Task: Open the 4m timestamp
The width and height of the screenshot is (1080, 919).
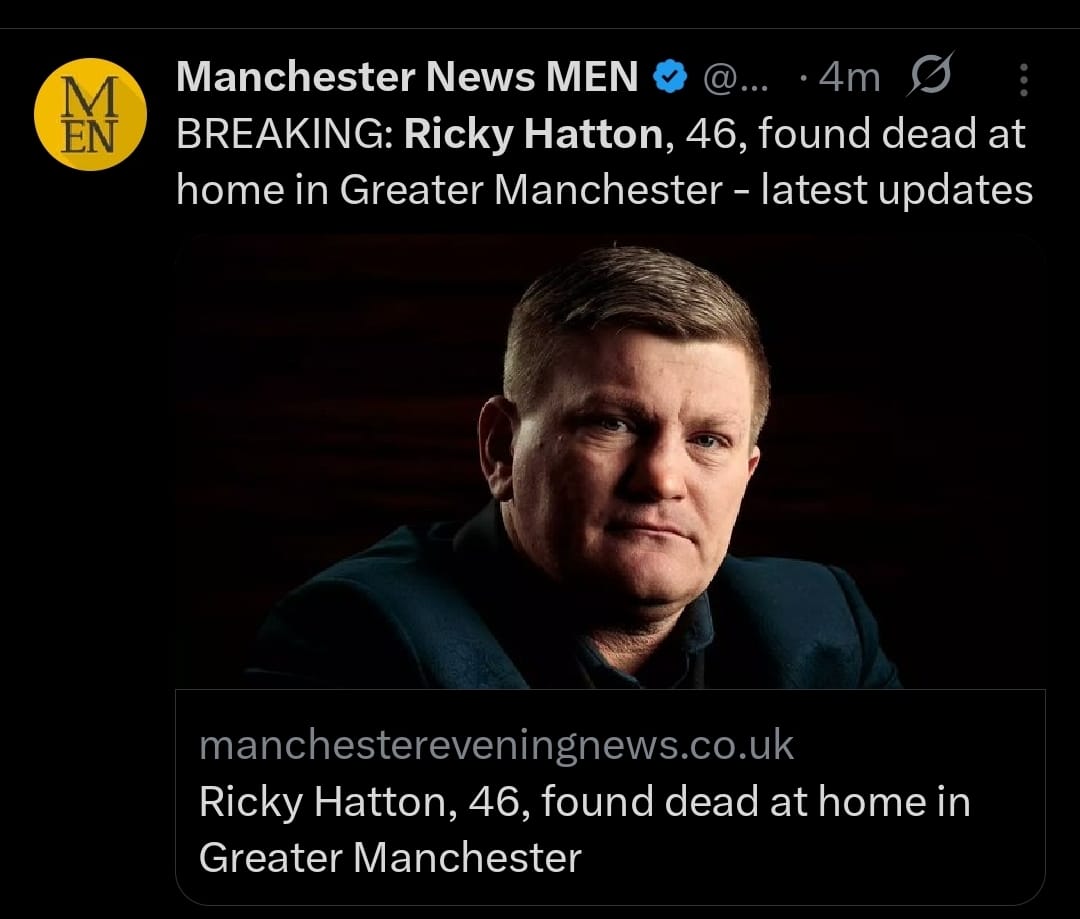Action: coord(847,77)
